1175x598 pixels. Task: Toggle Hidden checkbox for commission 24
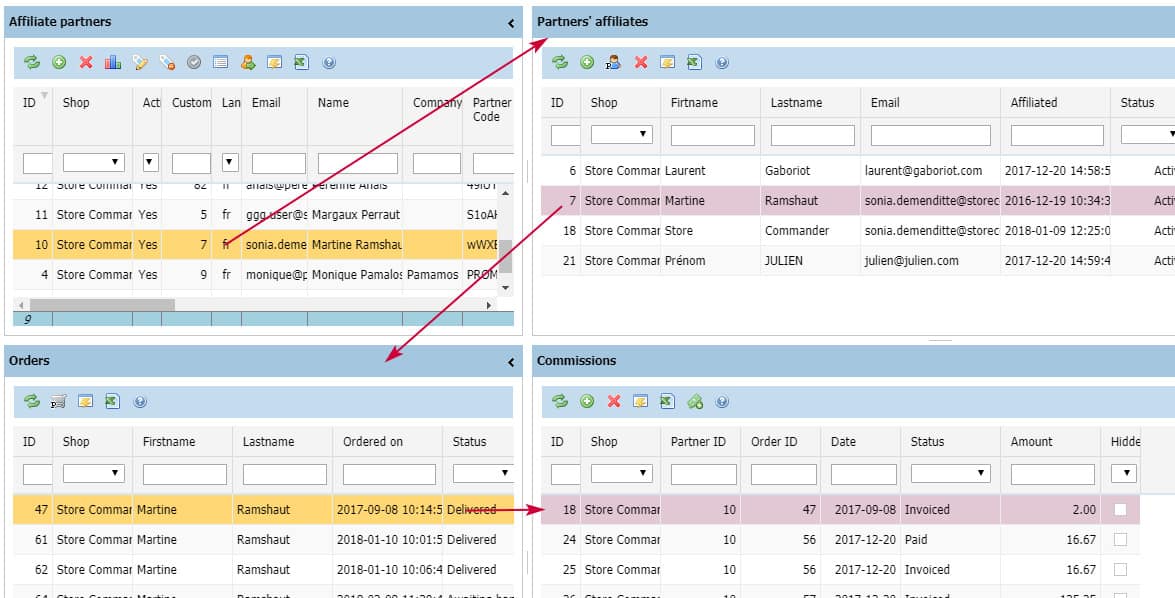[x=1120, y=540]
